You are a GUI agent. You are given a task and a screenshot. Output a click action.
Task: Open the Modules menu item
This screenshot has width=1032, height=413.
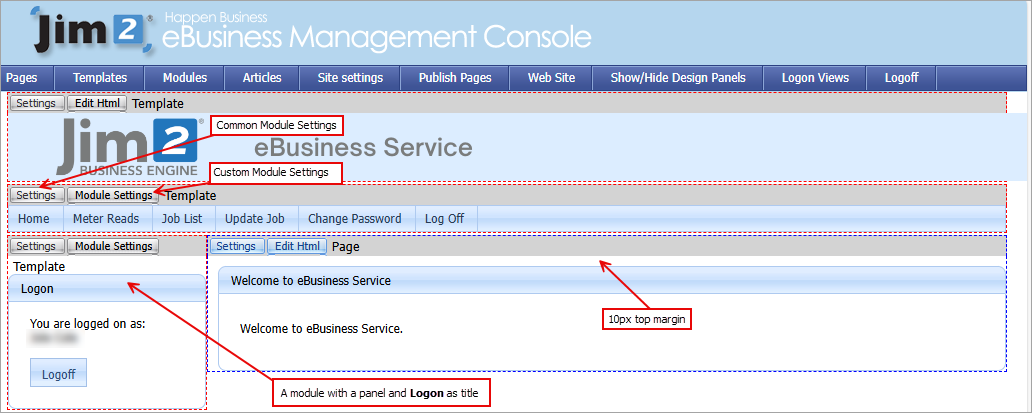tap(185, 78)
